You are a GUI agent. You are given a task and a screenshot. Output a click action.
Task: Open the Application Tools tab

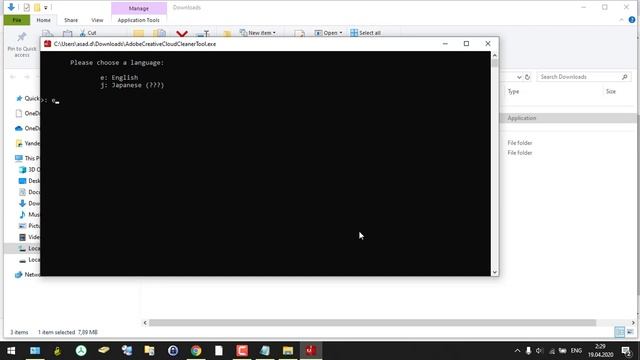coord(138,20)
